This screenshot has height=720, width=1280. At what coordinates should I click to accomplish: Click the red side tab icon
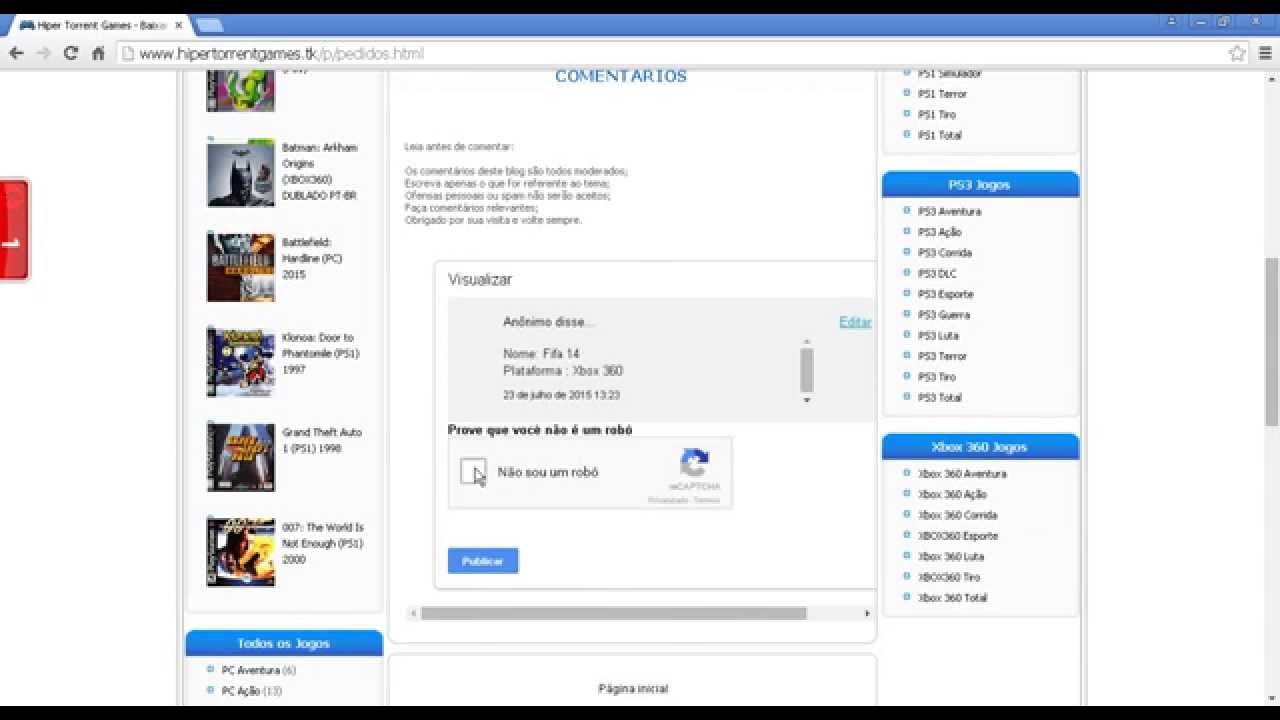pos(13,230)
